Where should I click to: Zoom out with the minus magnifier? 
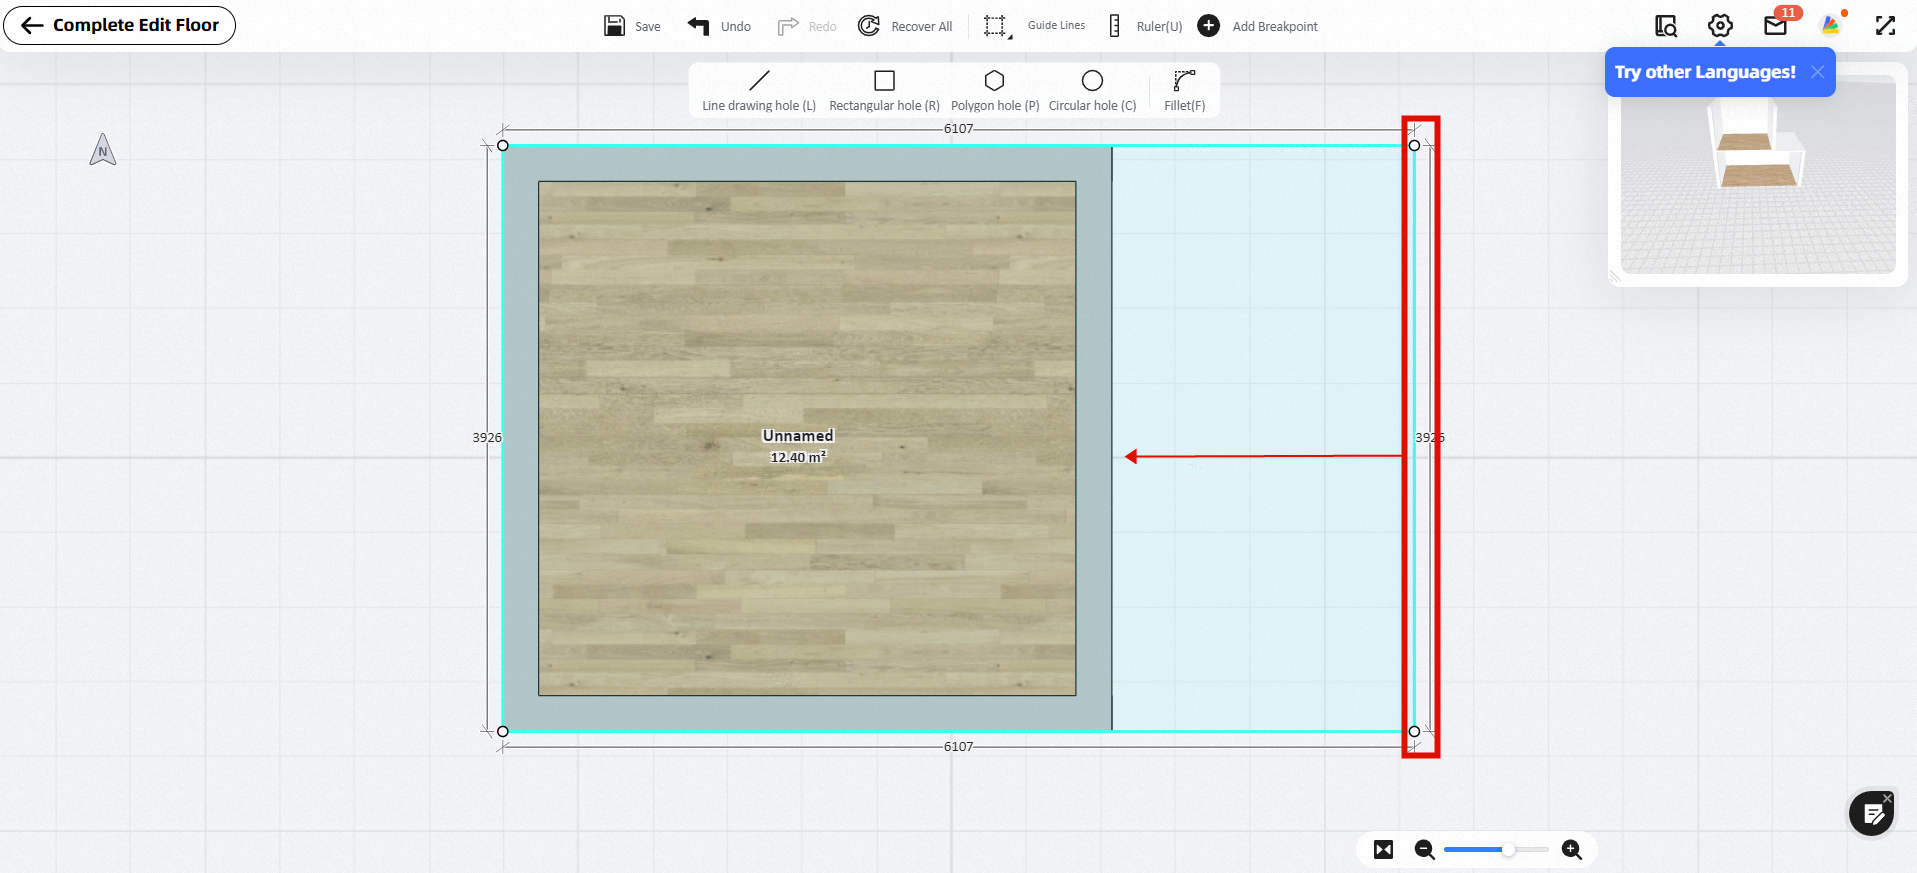pyautogui.click(x=1425, y=850)
